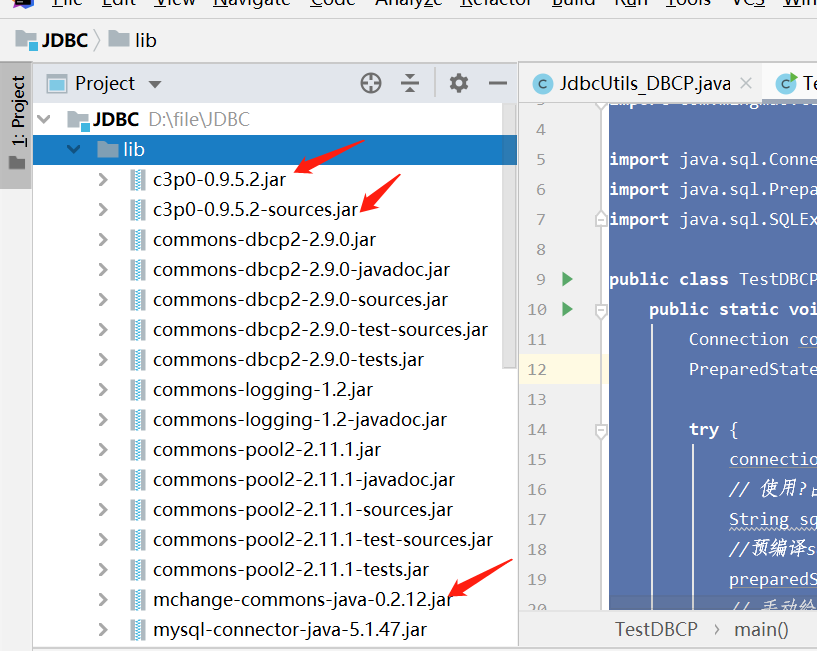Image resolution: width=817 pixels, height=651 pixels.
Task: Click the Collapse All icon in Project panel
Action: click(410, 83)
